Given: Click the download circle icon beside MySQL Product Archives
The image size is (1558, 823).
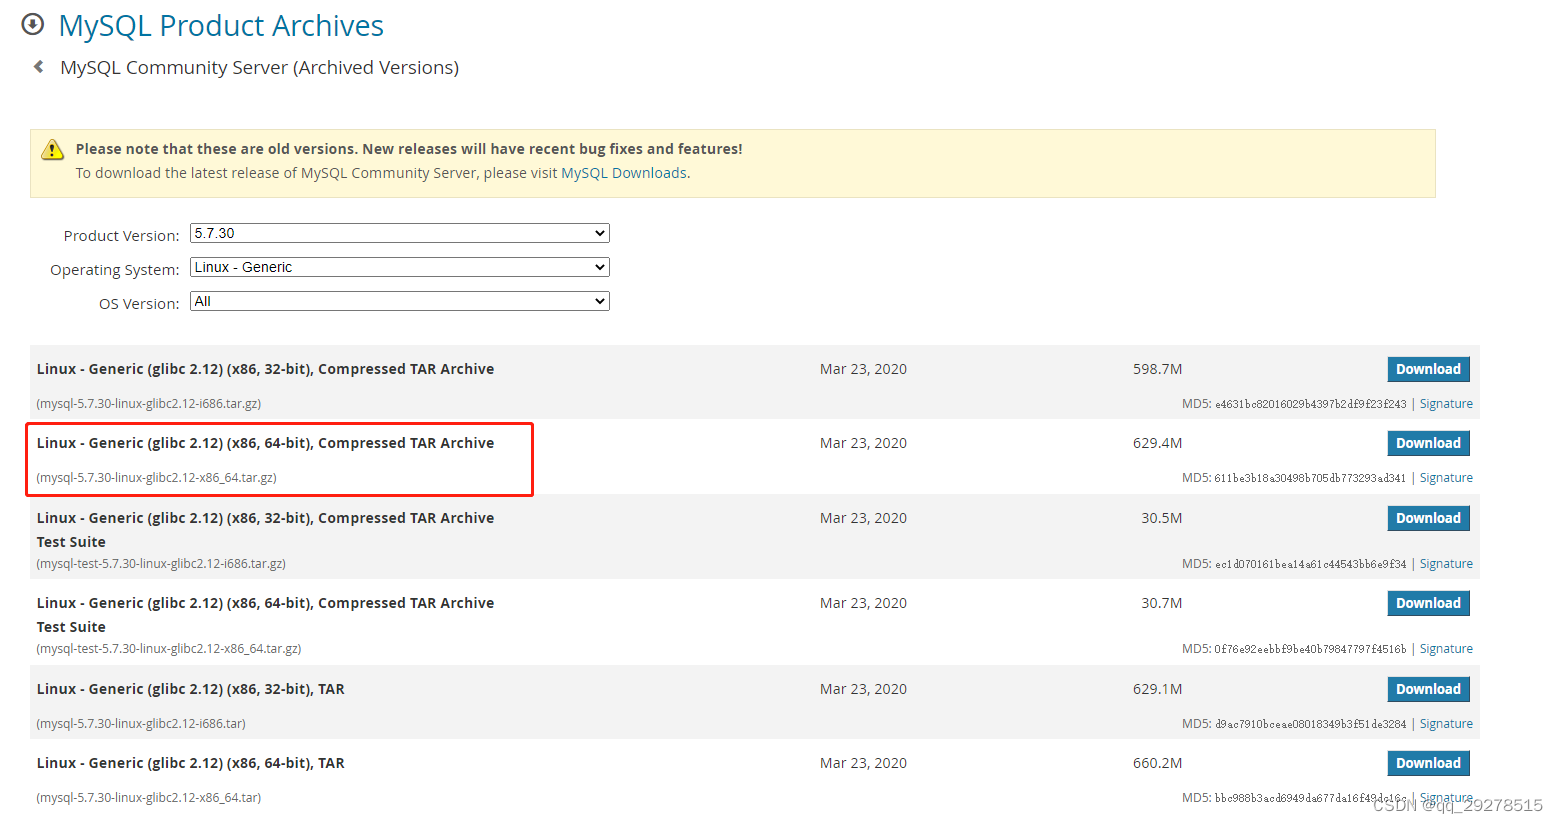Looking at the screenshot, I should click(33, 23).
